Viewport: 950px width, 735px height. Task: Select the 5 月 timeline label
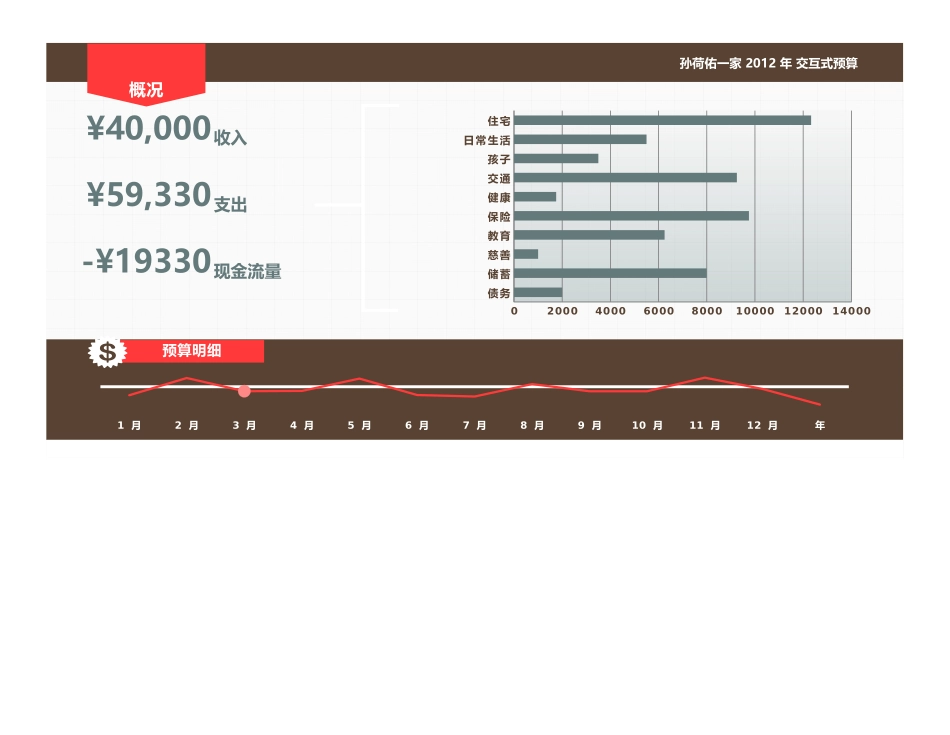[359, 425]
